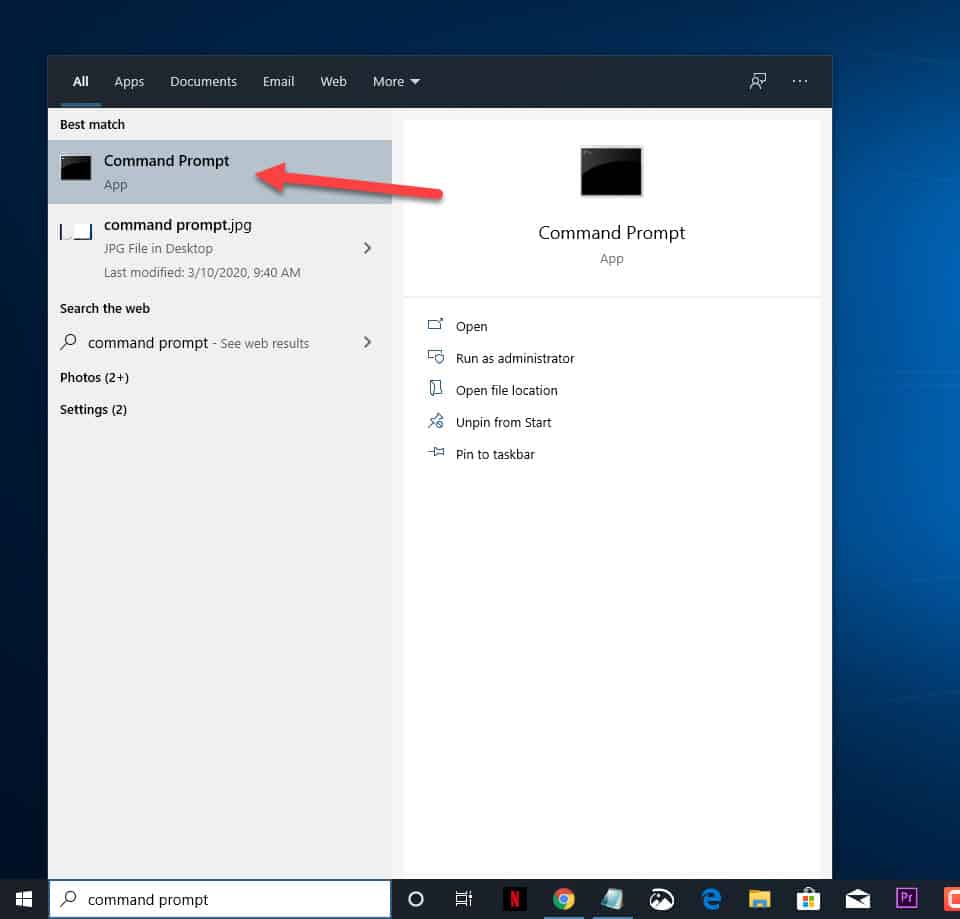Click the Unpin from Start icon

435,421
